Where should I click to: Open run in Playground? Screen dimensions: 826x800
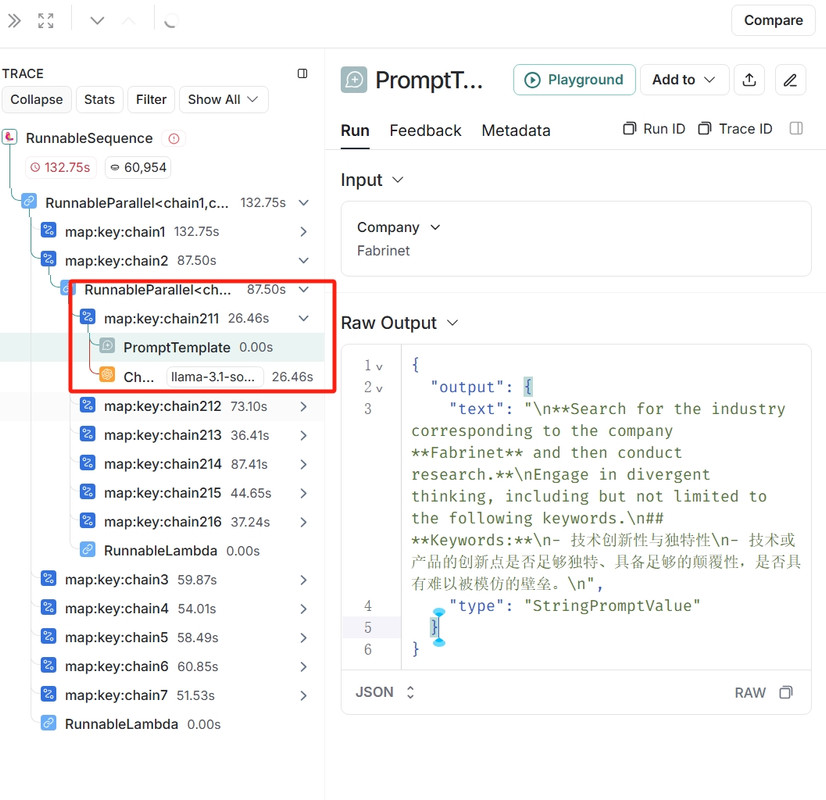click(574, 80)
